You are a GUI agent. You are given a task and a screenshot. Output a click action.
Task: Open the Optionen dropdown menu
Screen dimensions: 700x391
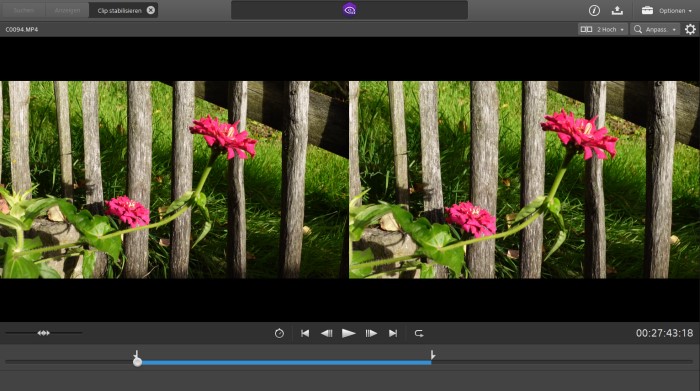(675, 11)
